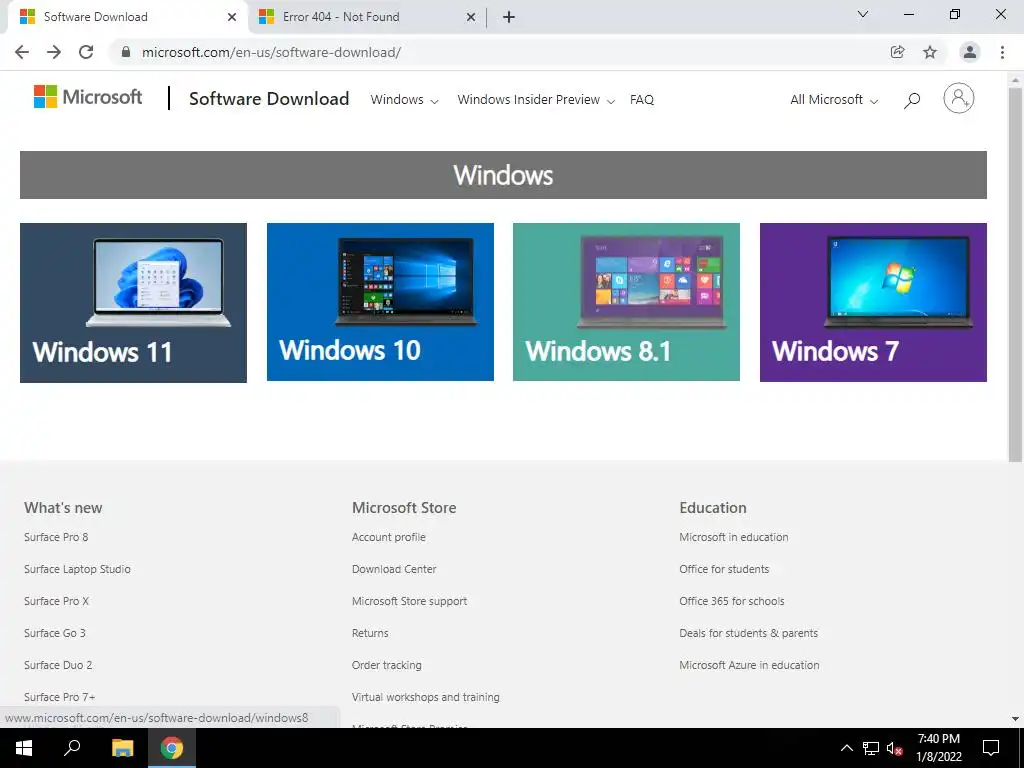Click the Chrome icon in the taskbar
1024x768 pixels.
(172, 748)
